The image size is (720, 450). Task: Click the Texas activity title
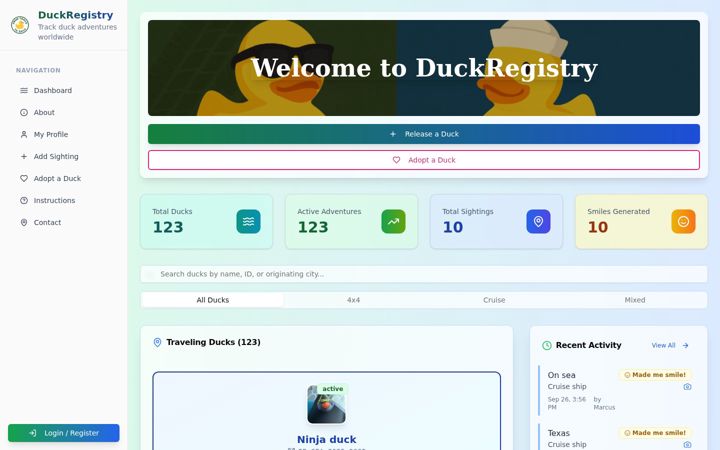coord(558,433)
